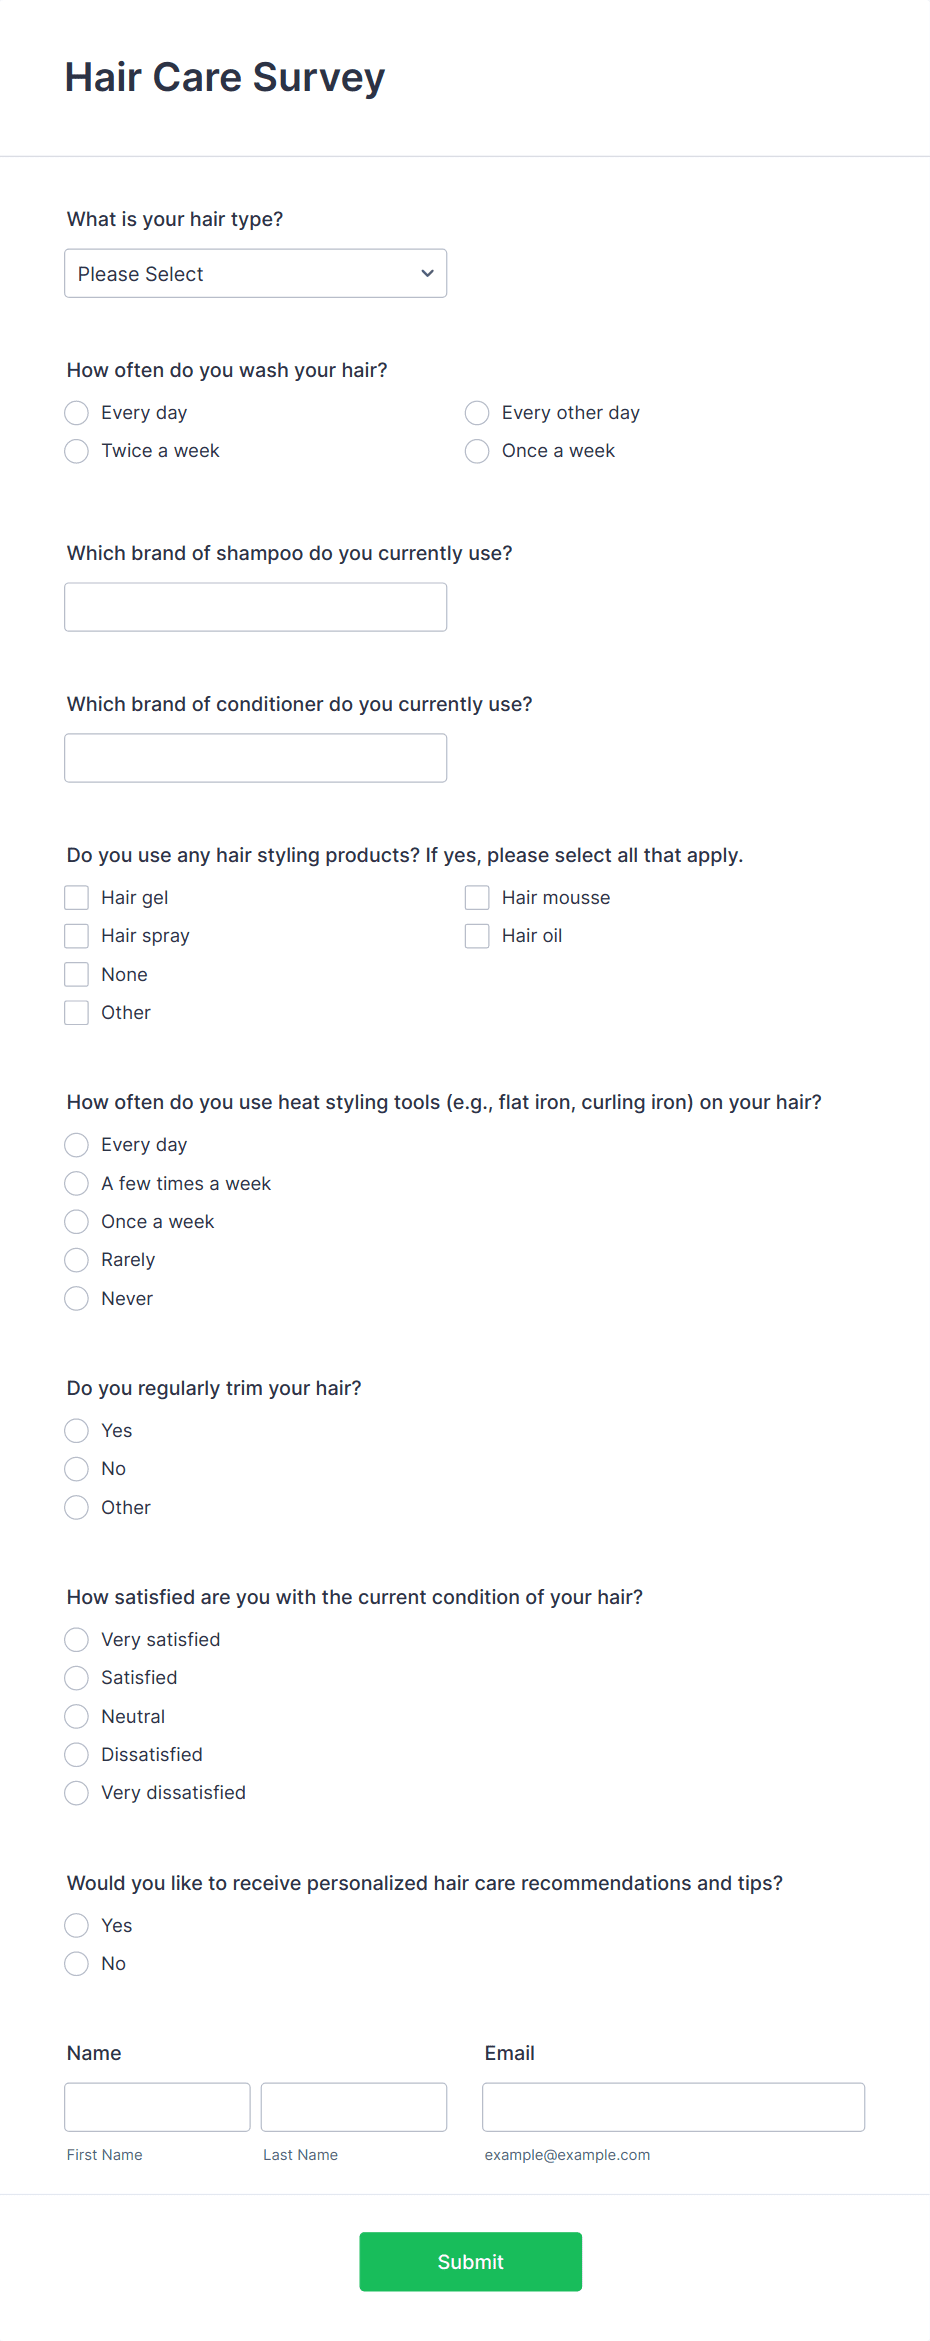
Task: Click the Submit button
Action: click(470, 2262)
